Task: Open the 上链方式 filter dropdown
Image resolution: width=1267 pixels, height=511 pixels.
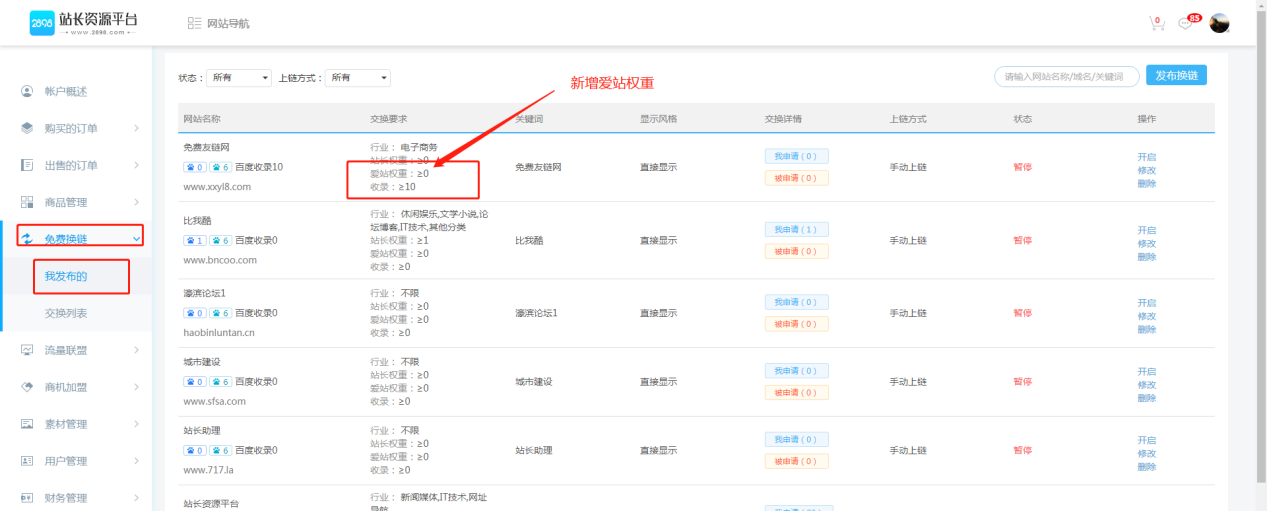Action: pyautogui.click(x=358, y=78)
